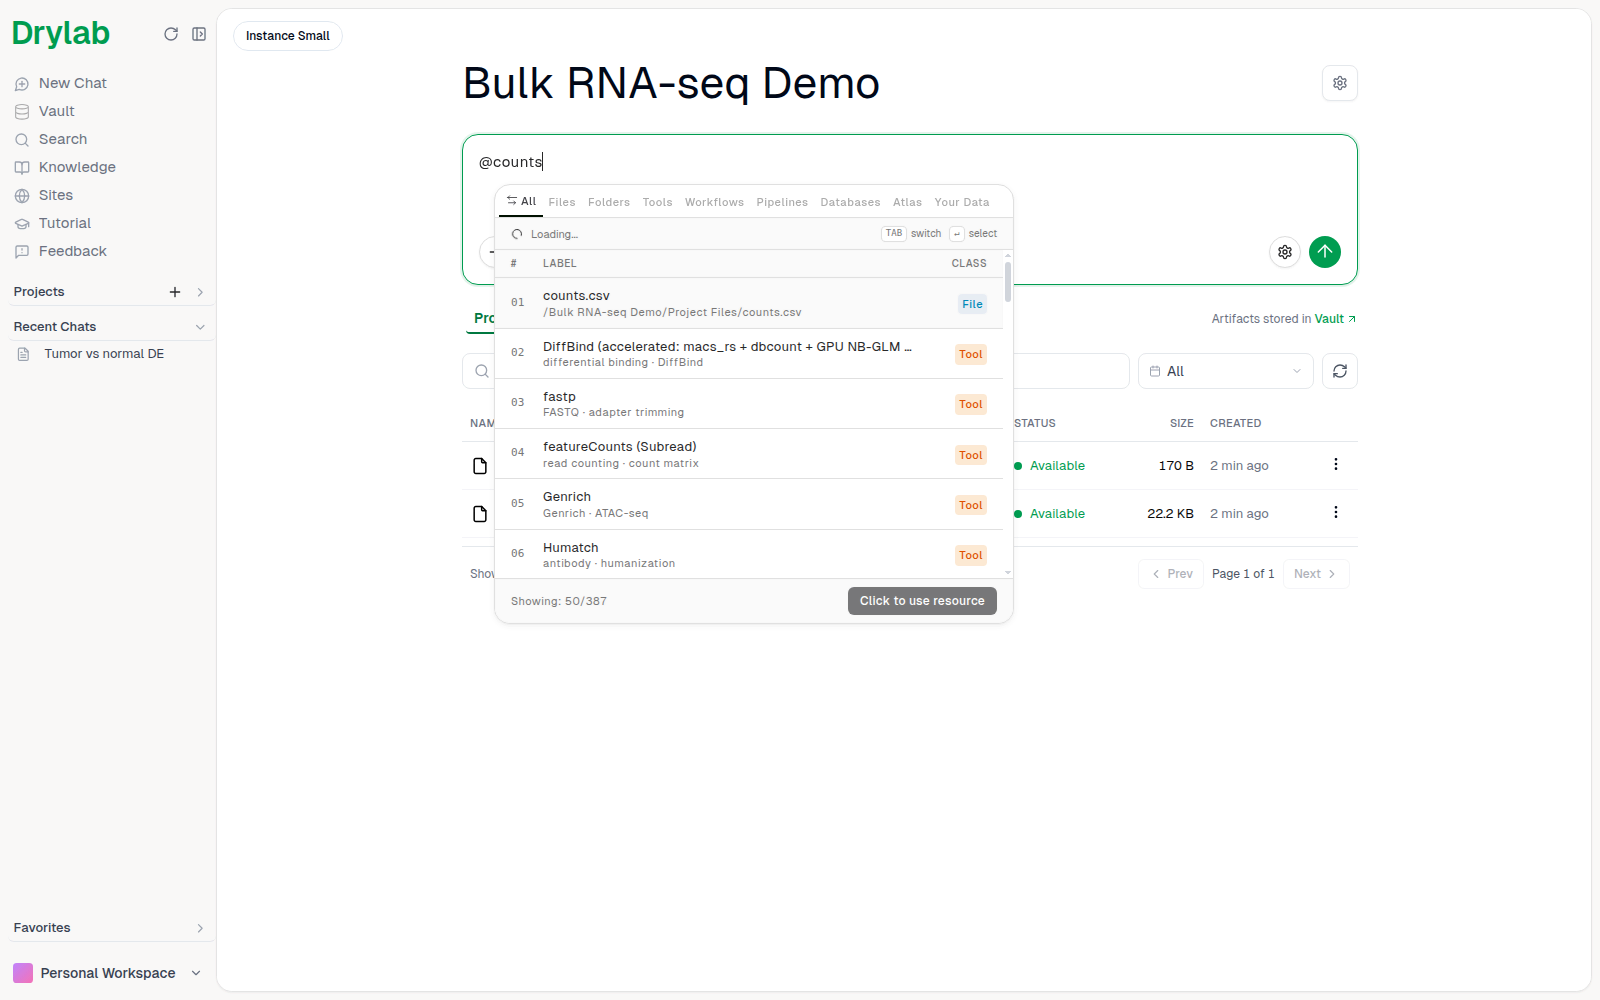Expand Projects section chevron

200,292
